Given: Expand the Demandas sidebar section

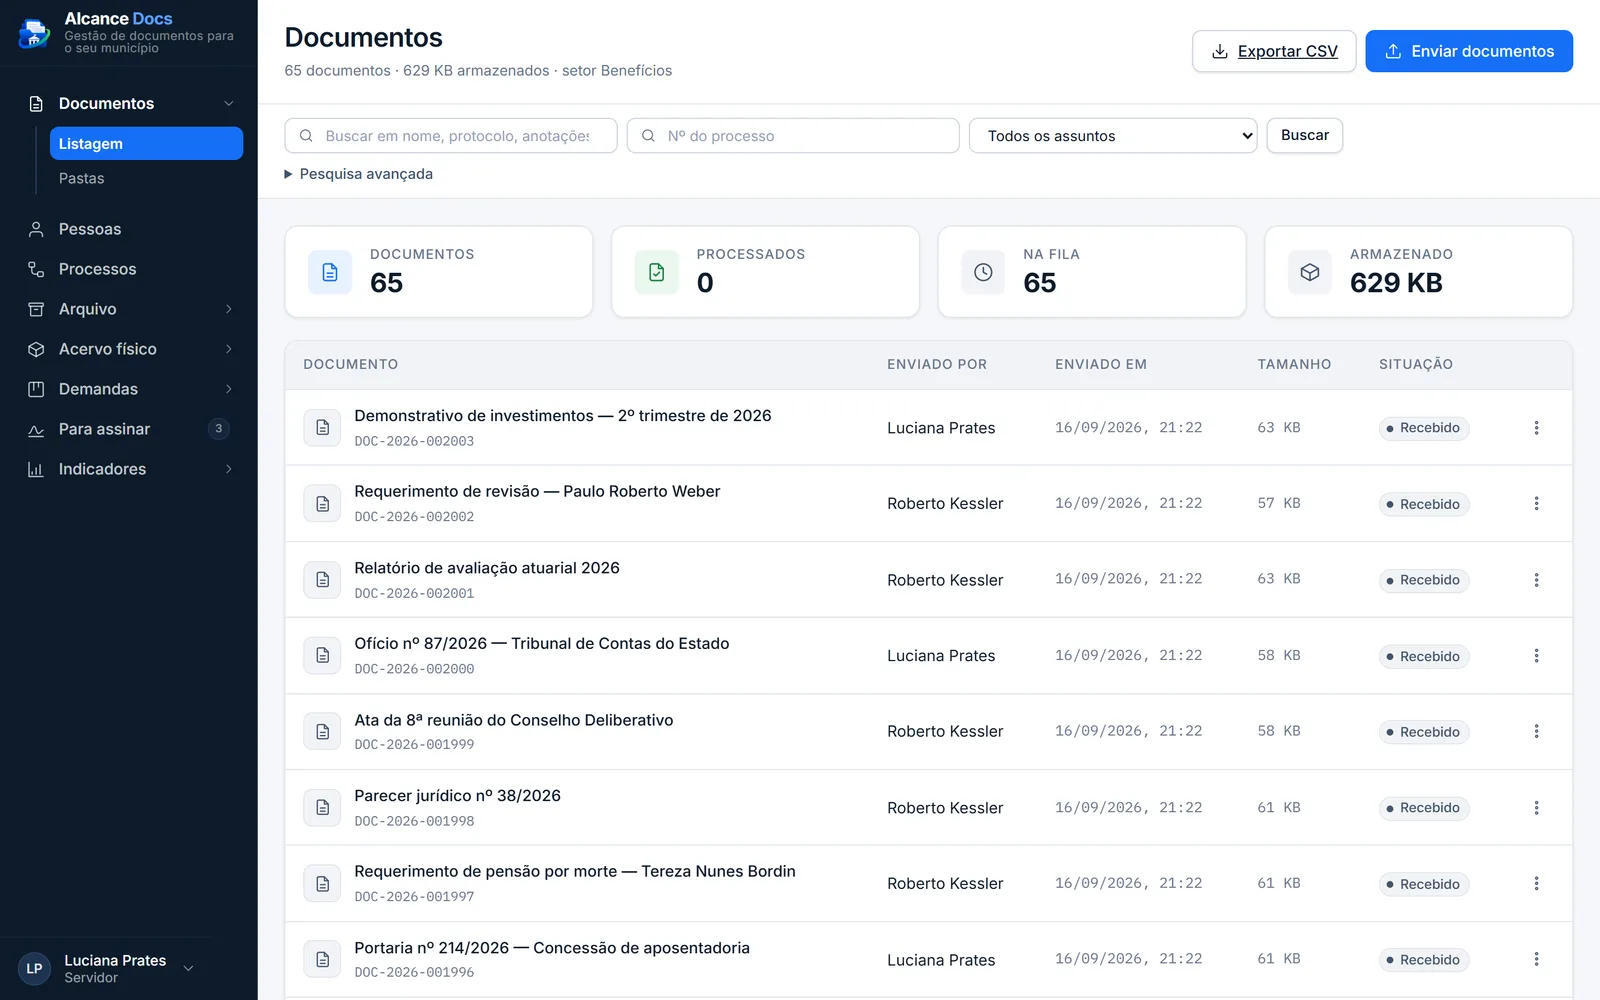Looking at the screenshot, I should click(228, 389).
